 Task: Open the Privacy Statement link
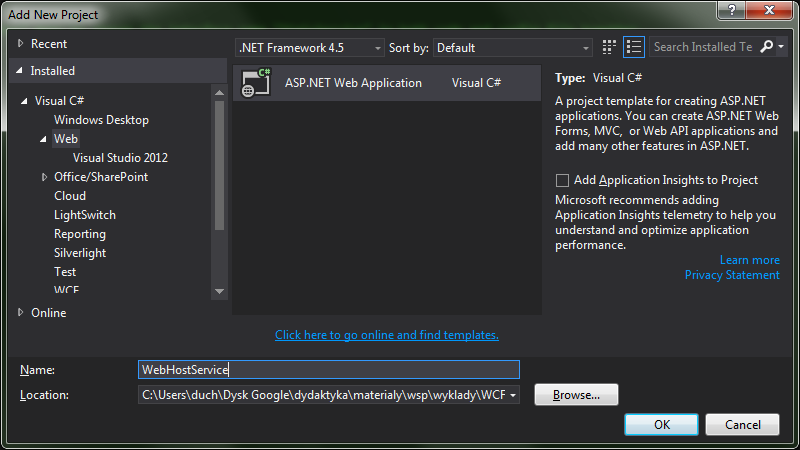pos(732,275)
